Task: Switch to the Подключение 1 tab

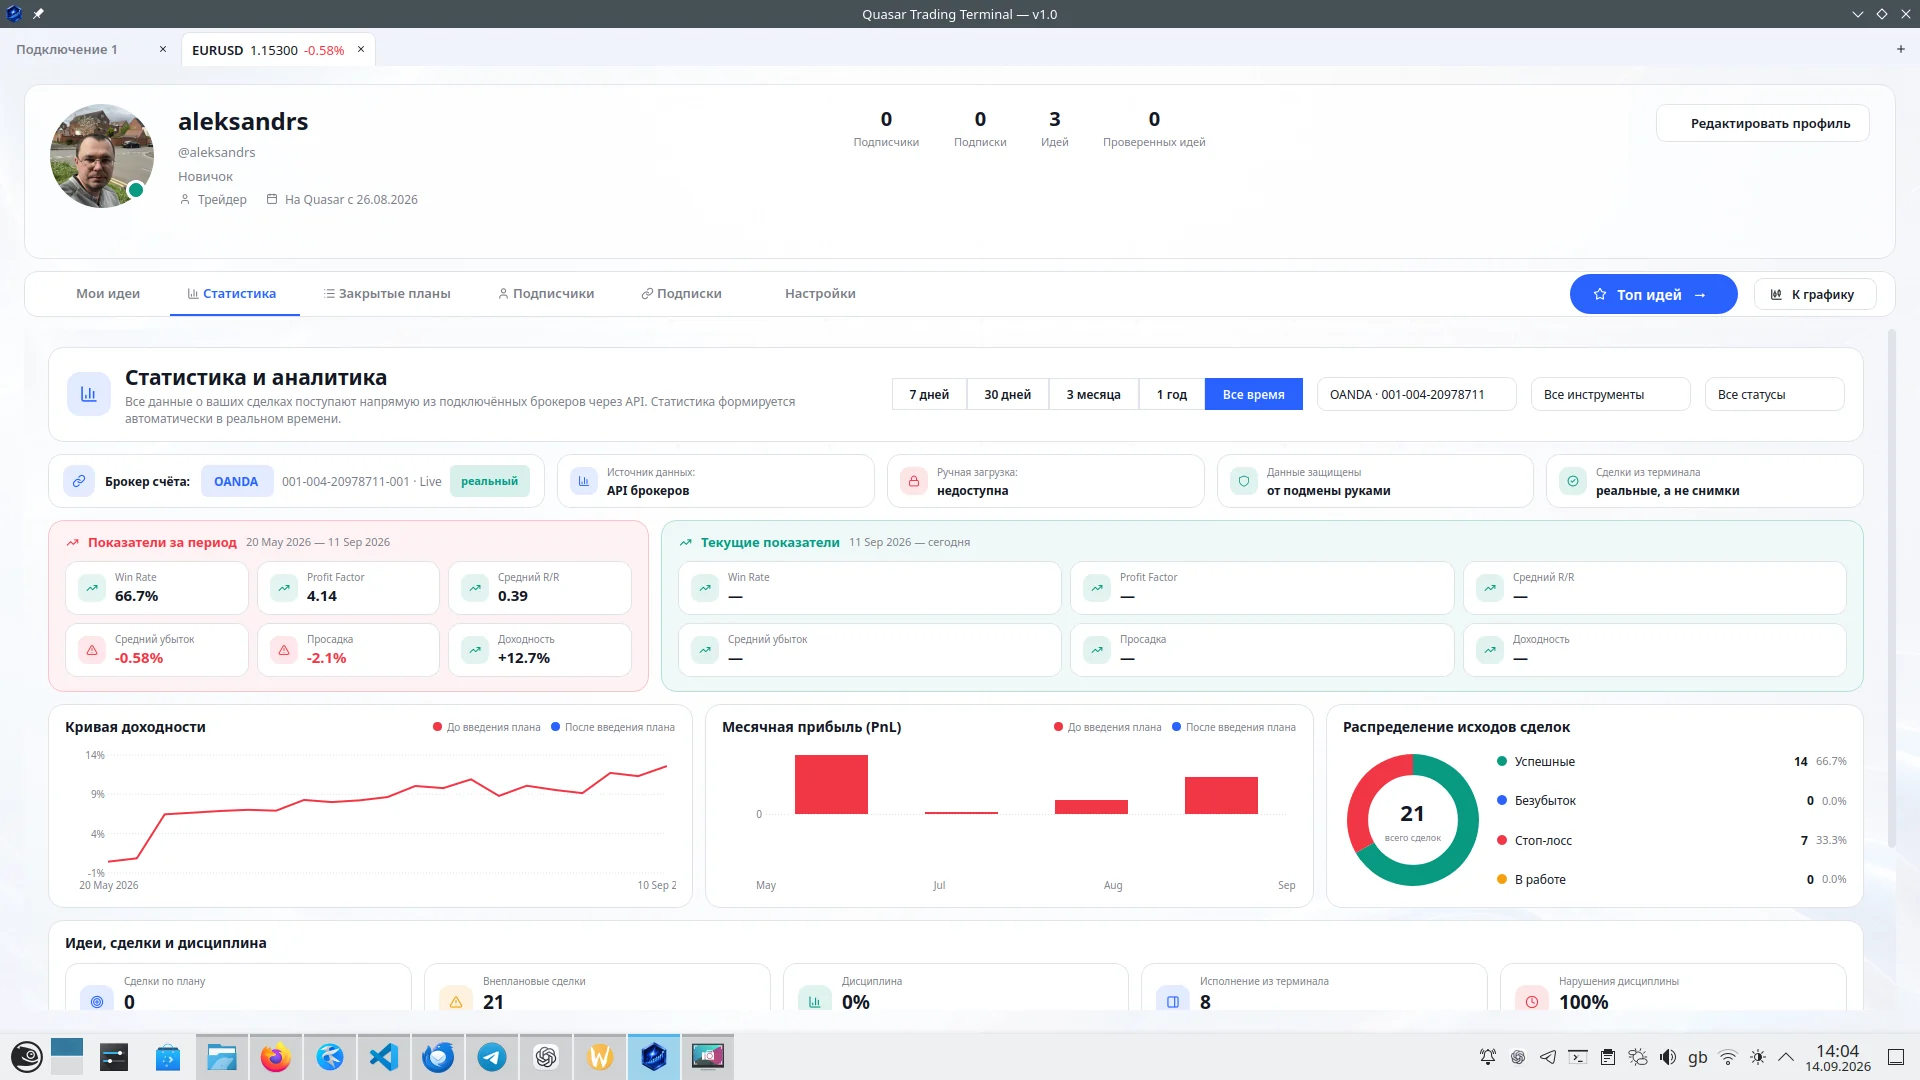Action: tap(67, 49)
